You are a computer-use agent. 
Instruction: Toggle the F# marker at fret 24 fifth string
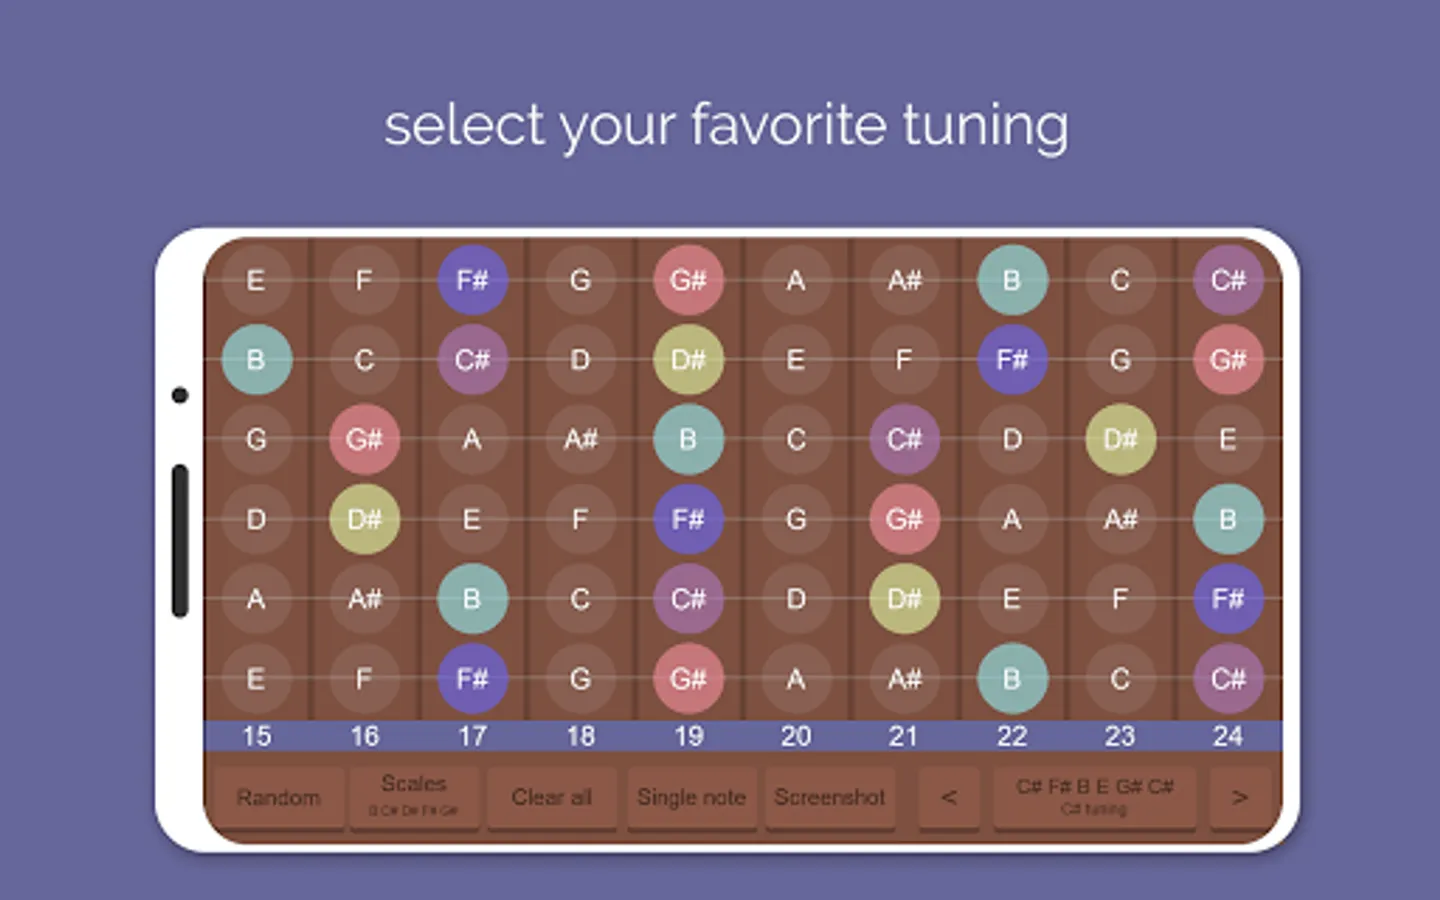coord(1228,599)
